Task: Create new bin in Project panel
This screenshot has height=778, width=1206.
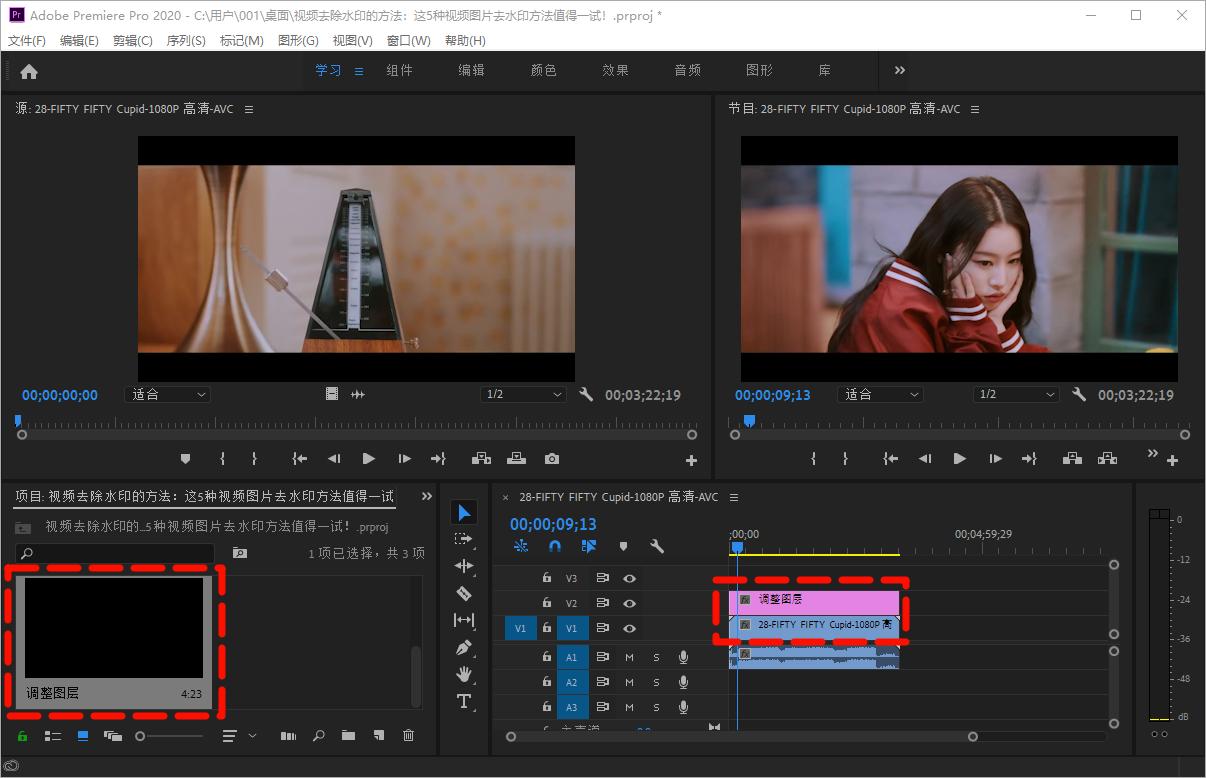Action: [x=348, y=736]
